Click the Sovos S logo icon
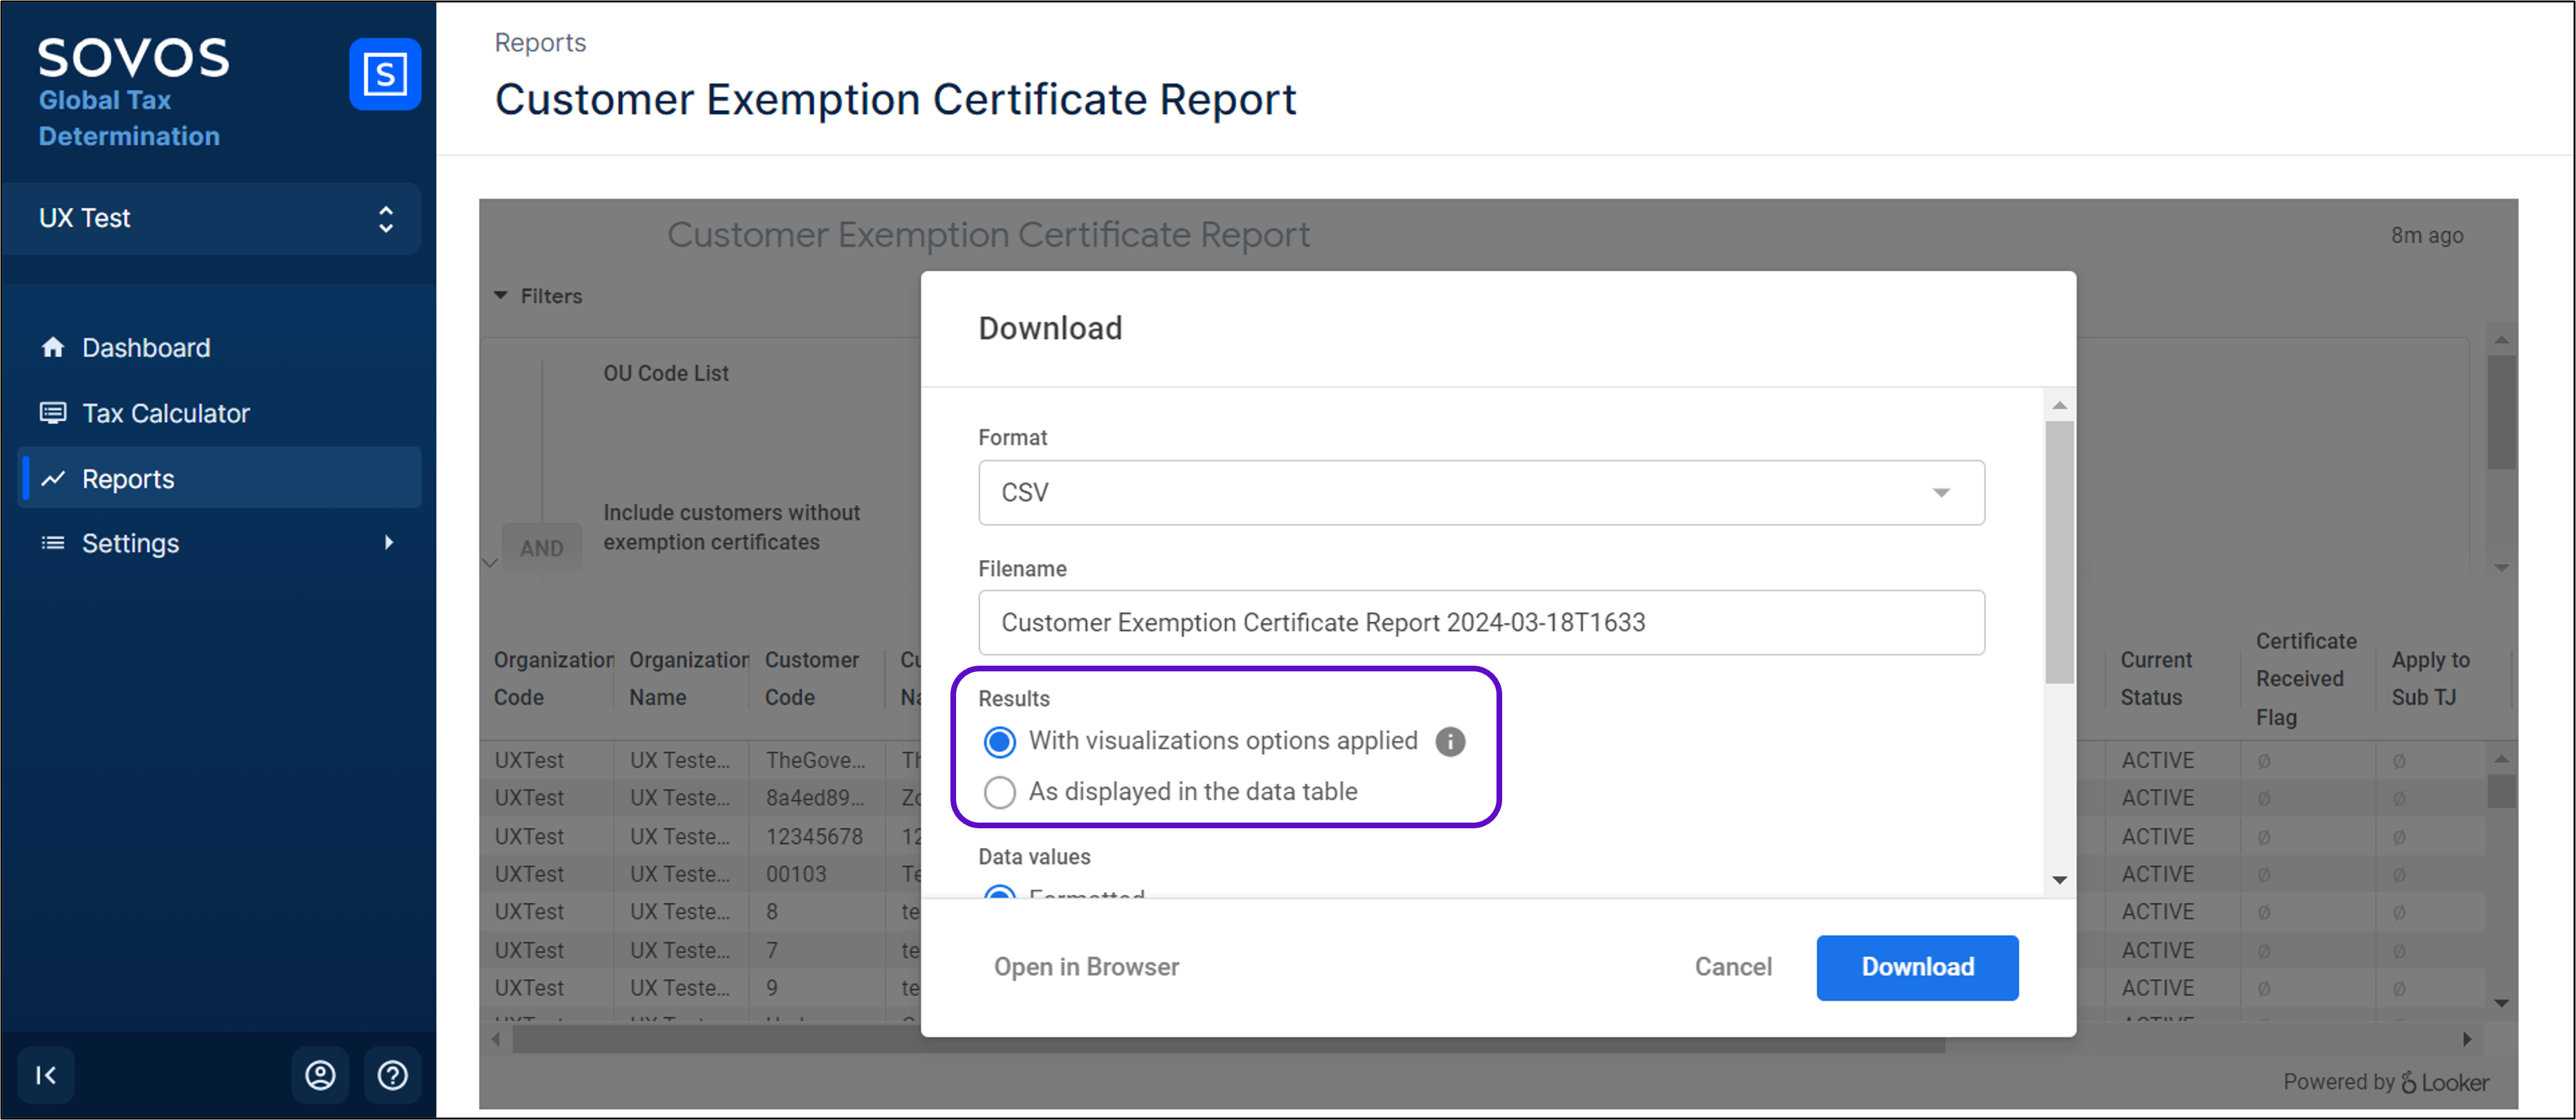2576x1120 pixels. (385, 74)
